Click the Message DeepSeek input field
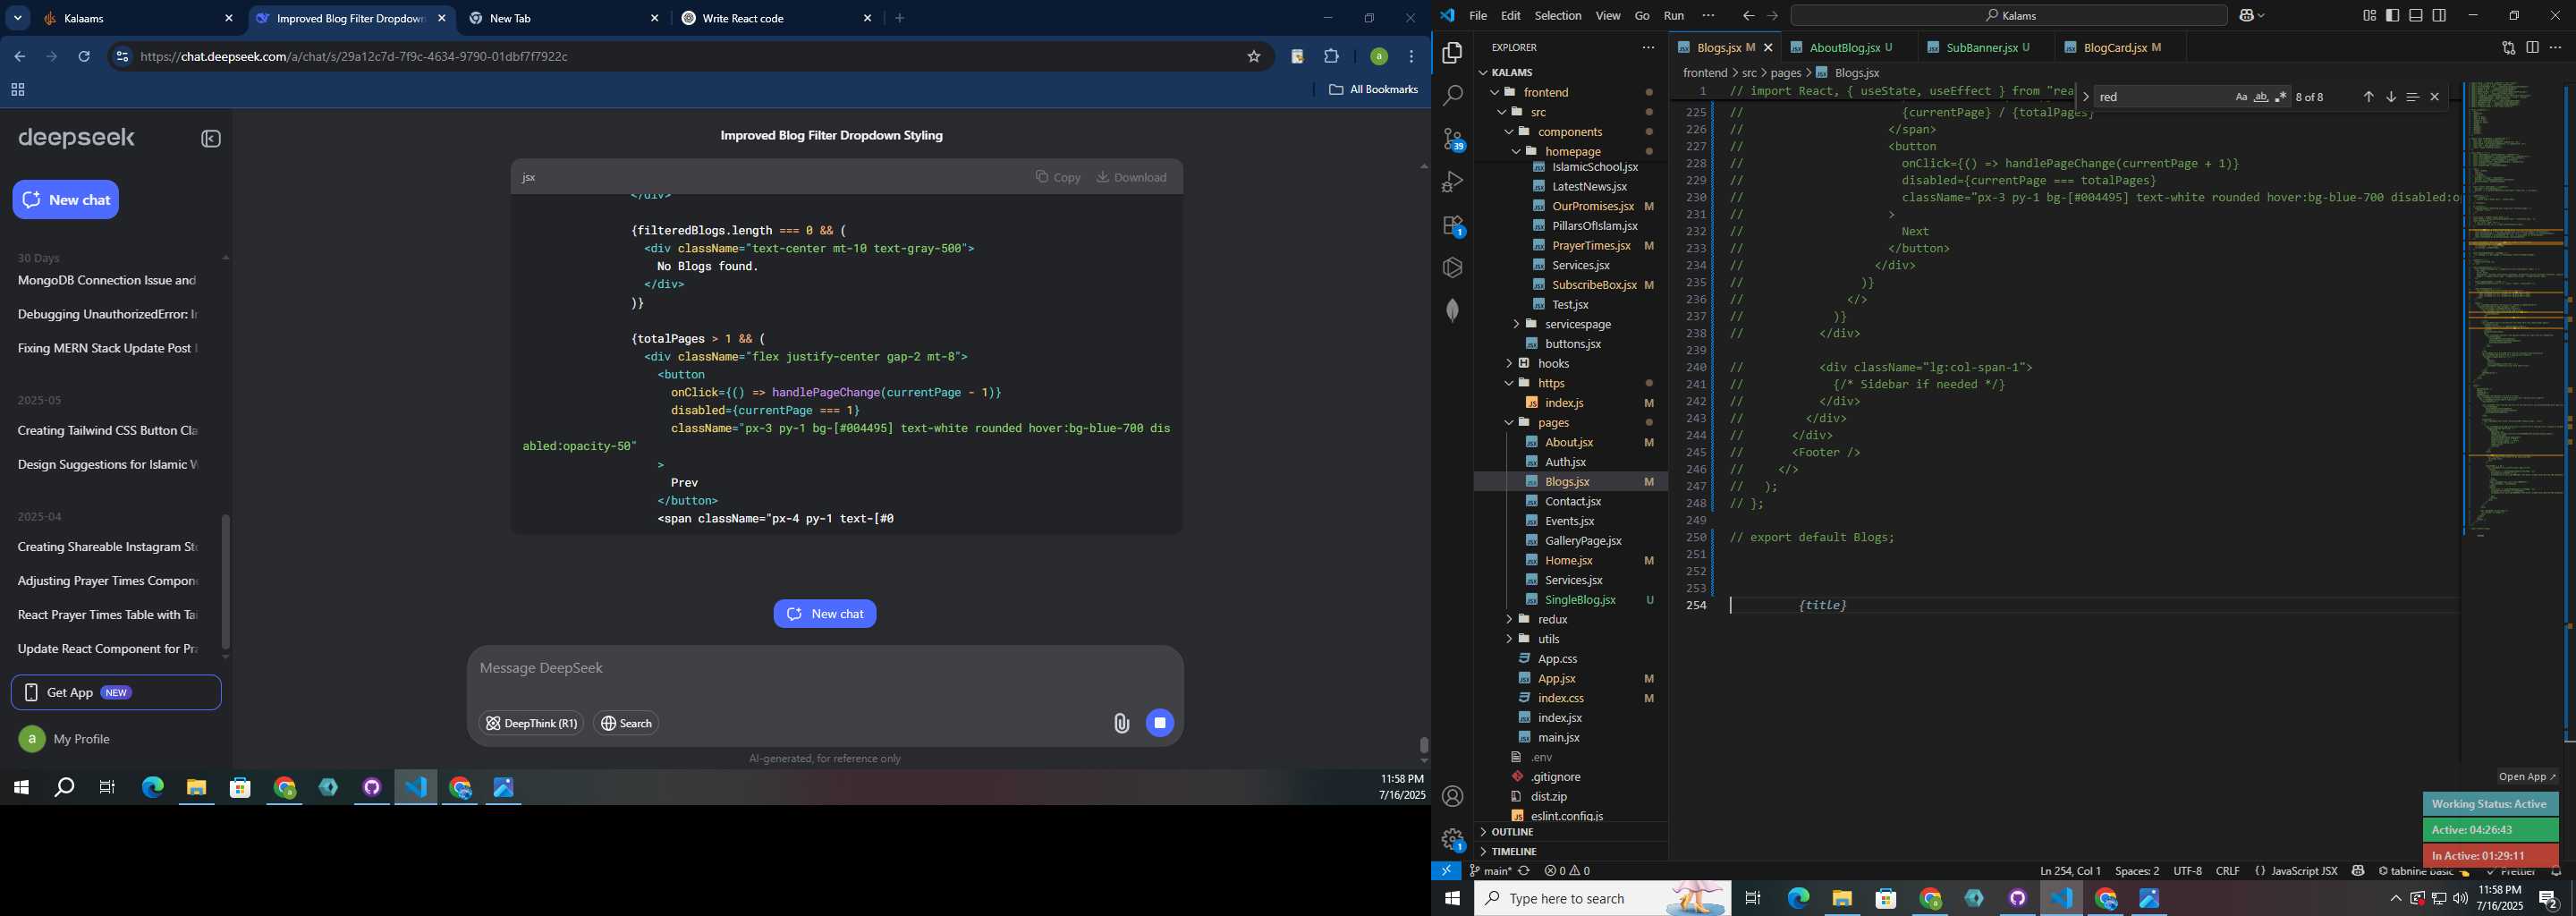This screenshot has height=916, width=2576. click(x=825, y=668)
